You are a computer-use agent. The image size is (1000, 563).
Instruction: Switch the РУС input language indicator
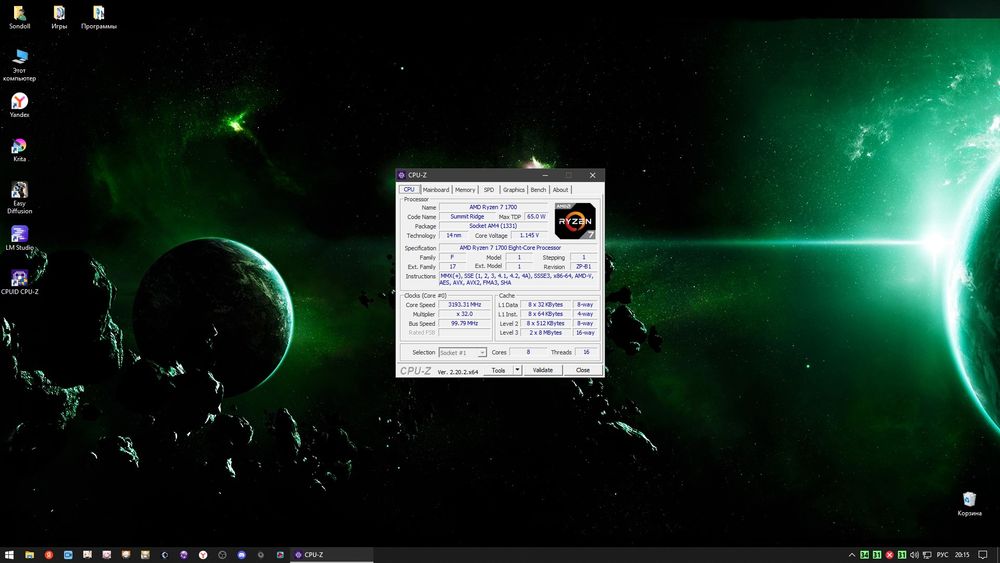[x=942, y=555]
